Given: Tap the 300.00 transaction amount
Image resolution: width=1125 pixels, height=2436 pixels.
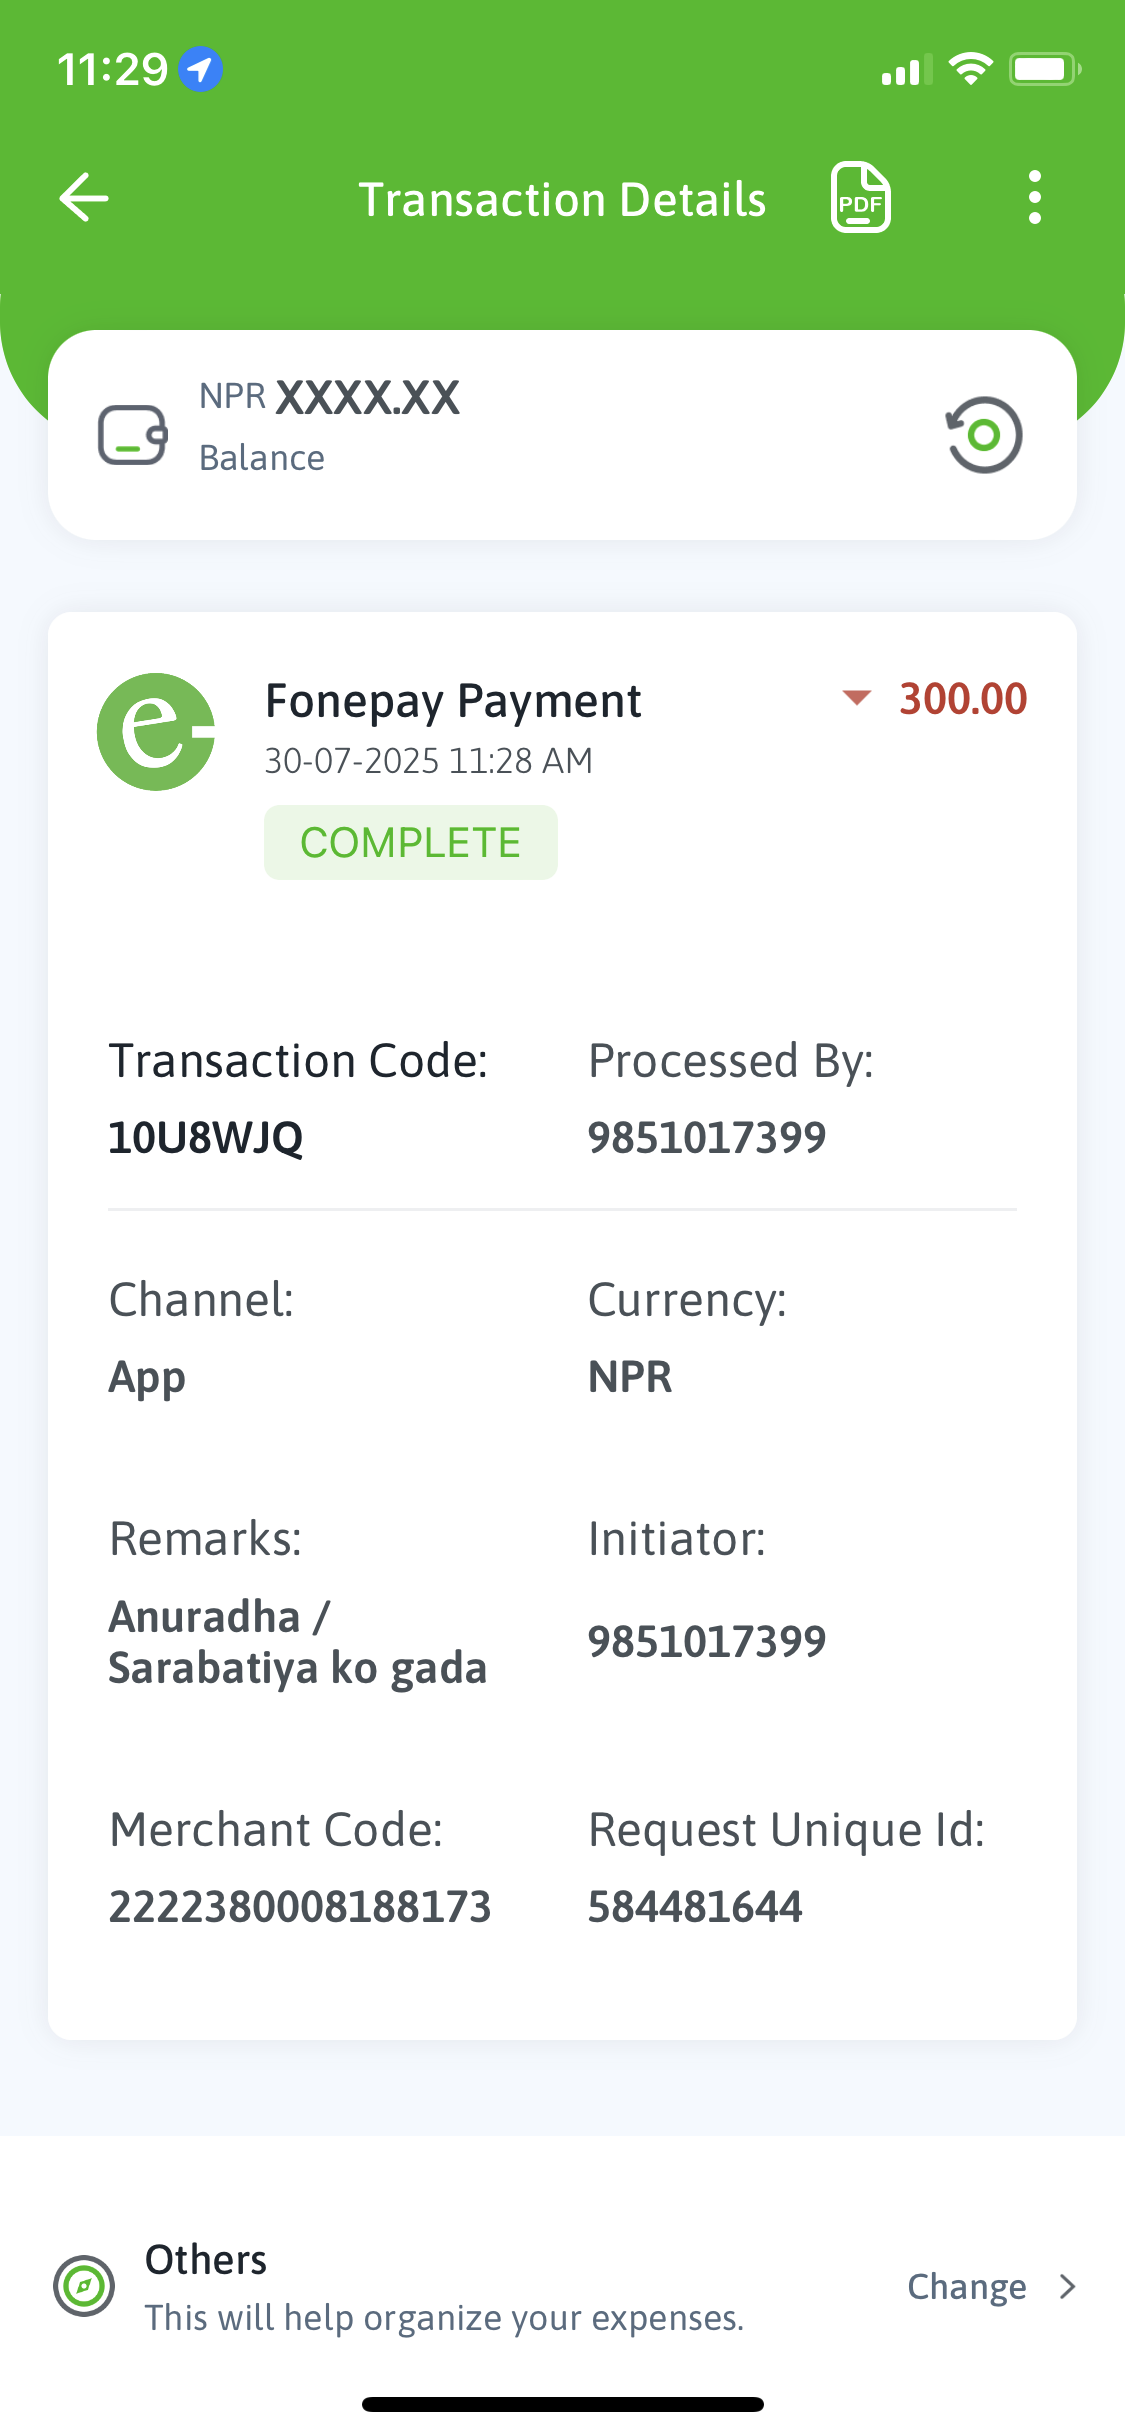Looking at the screenshot, I should tap(962, 699).
